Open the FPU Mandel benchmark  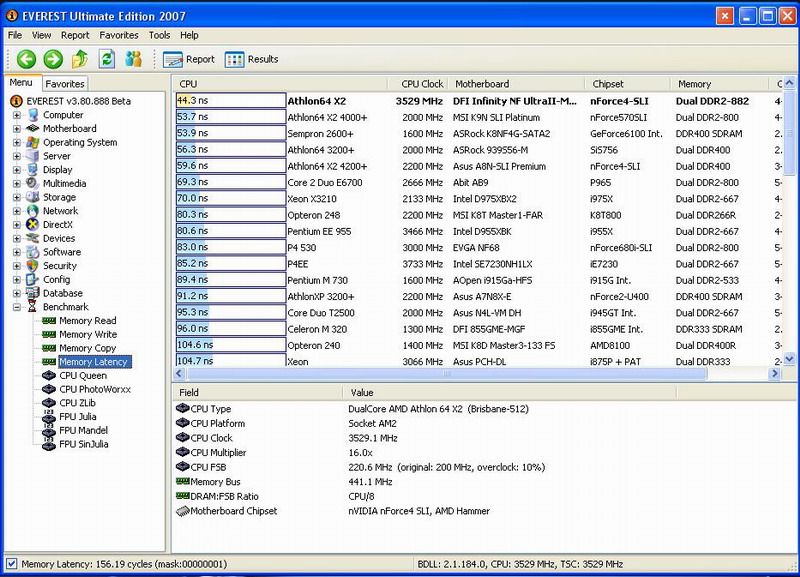click(83, 431)
